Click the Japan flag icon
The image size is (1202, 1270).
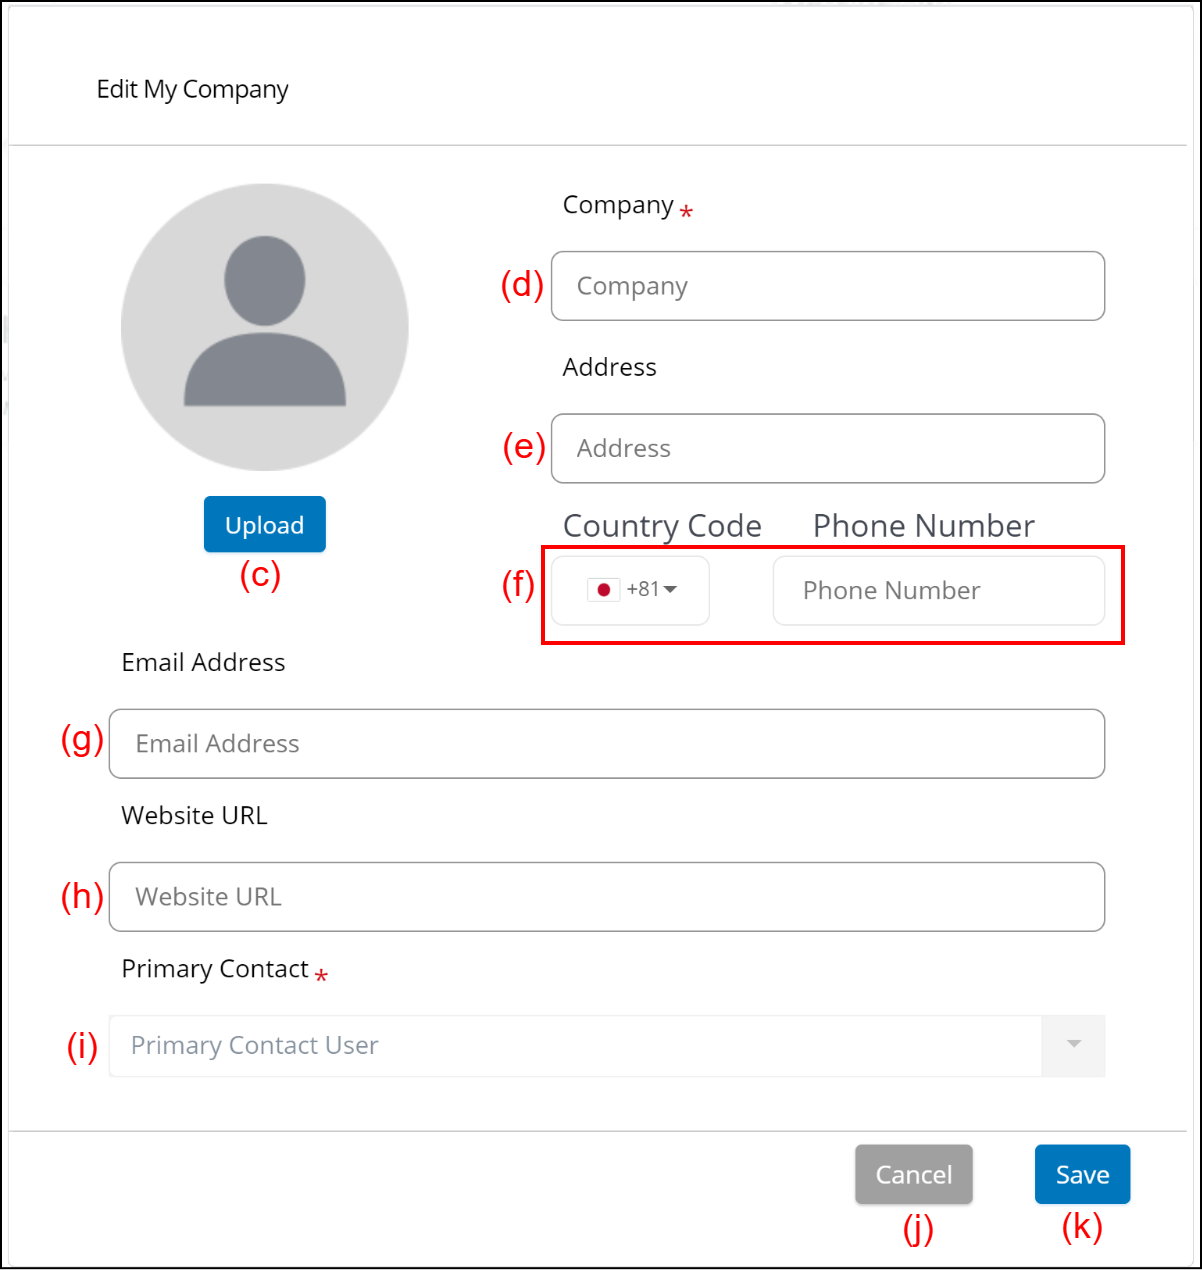[x=603, y=590]
